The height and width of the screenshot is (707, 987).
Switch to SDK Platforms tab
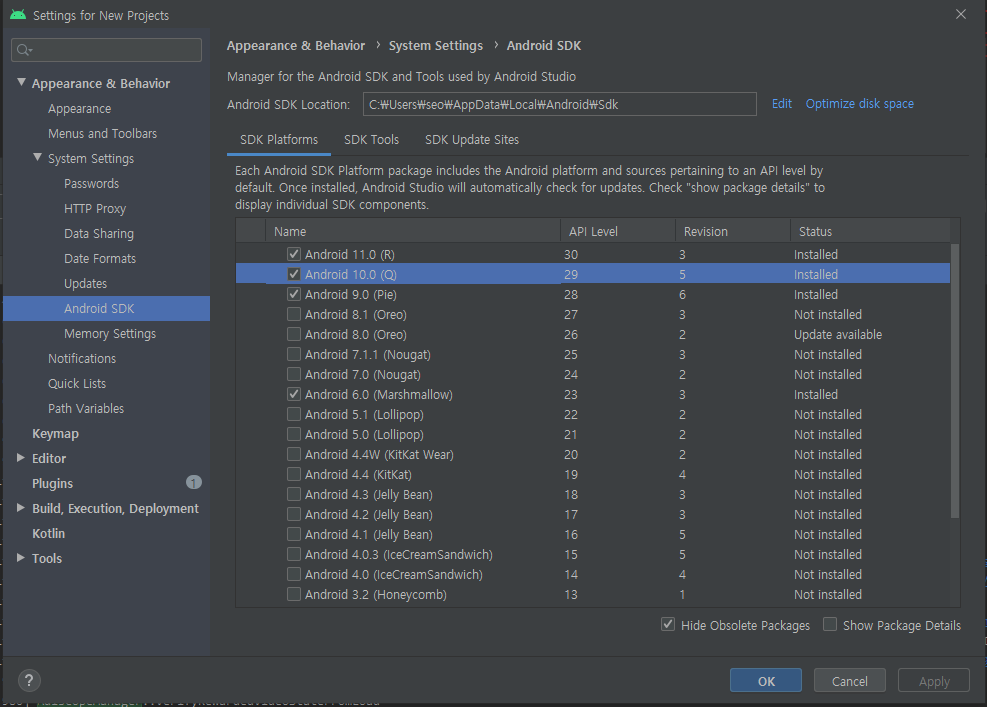[x=279, y=140]
